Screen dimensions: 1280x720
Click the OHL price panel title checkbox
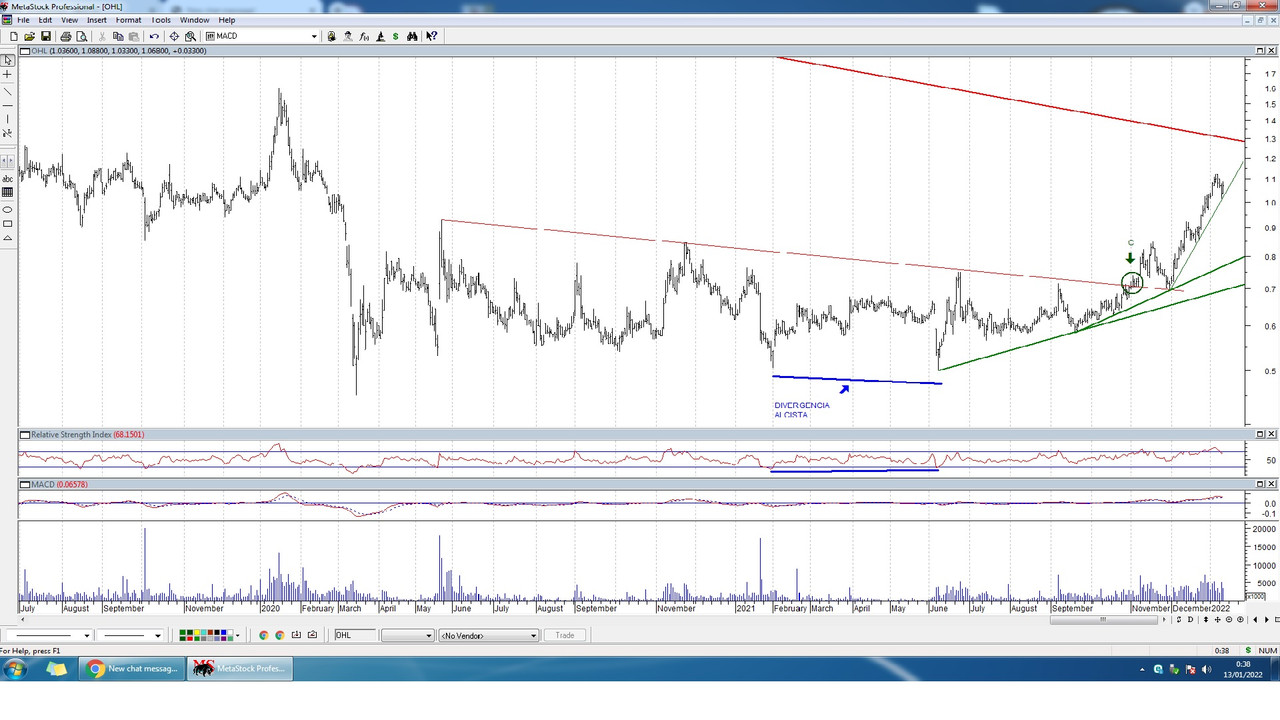coord(24,50)
